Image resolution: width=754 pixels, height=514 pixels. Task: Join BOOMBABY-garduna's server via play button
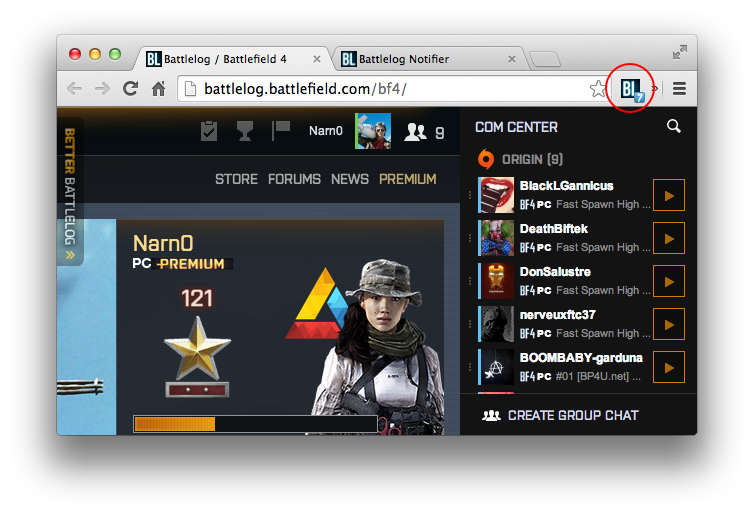point(668,367)
